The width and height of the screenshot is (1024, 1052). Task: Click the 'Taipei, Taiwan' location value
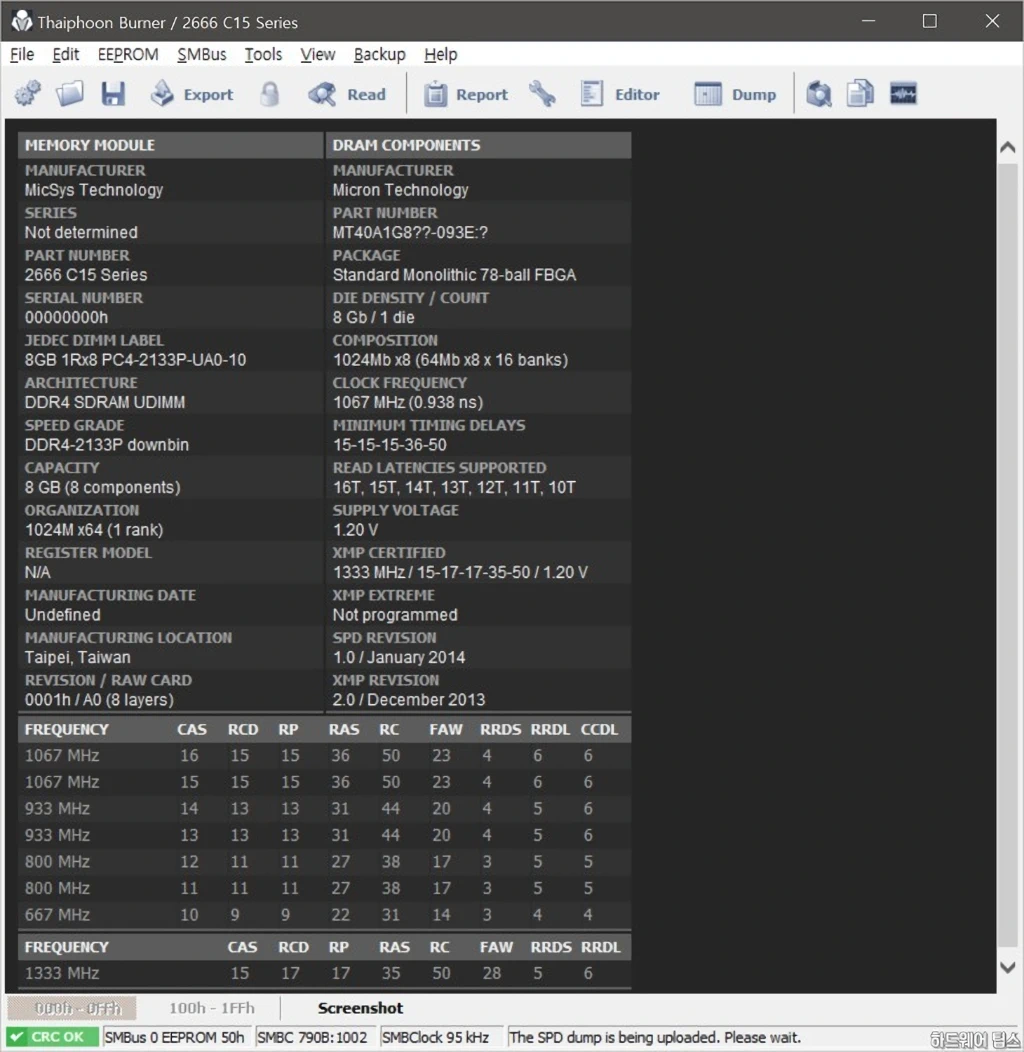pyautogui.click(x=78, y=657)
